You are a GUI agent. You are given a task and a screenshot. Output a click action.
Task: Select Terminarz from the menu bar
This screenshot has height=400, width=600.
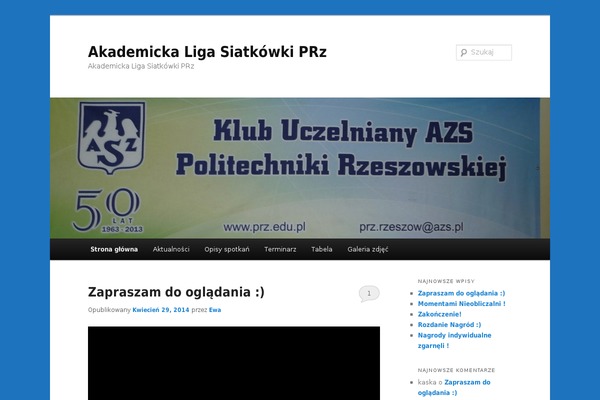(280, 249)
